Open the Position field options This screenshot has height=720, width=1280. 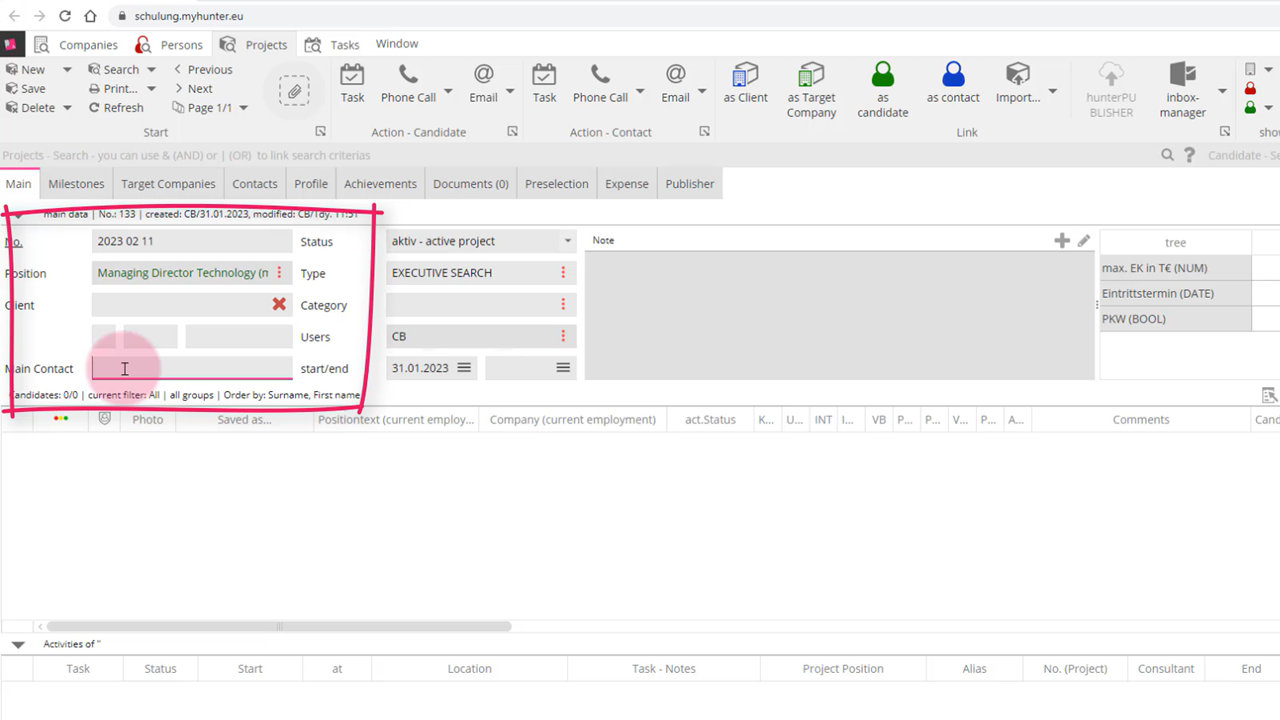click(x=279, y=273)
